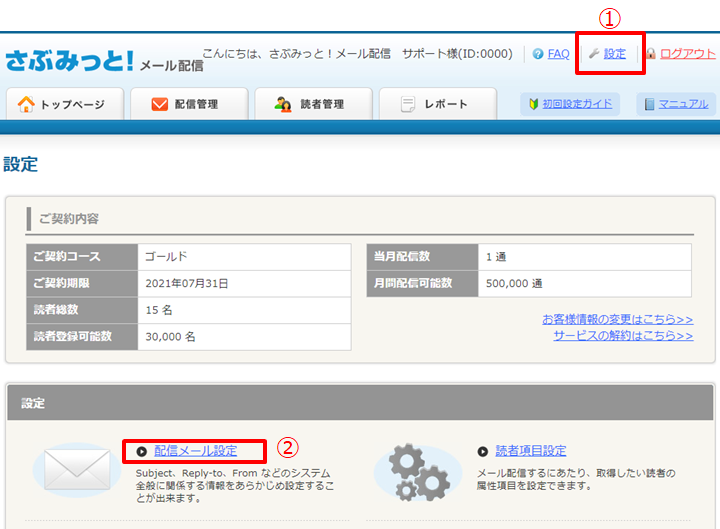
Task: Open the 配信管理 tab
Action: click(189, 104)
